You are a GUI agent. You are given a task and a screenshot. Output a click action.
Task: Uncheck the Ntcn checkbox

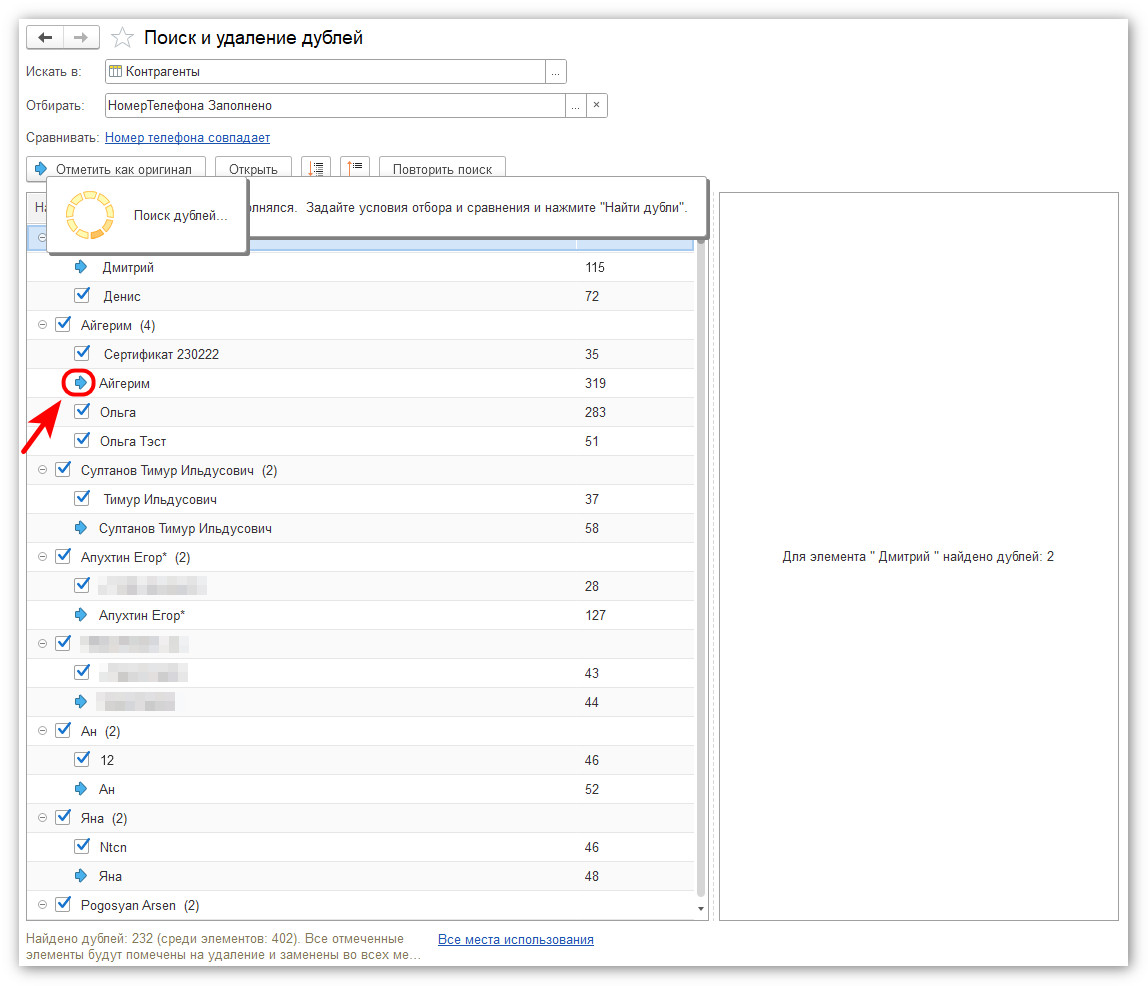pos(82,846)
